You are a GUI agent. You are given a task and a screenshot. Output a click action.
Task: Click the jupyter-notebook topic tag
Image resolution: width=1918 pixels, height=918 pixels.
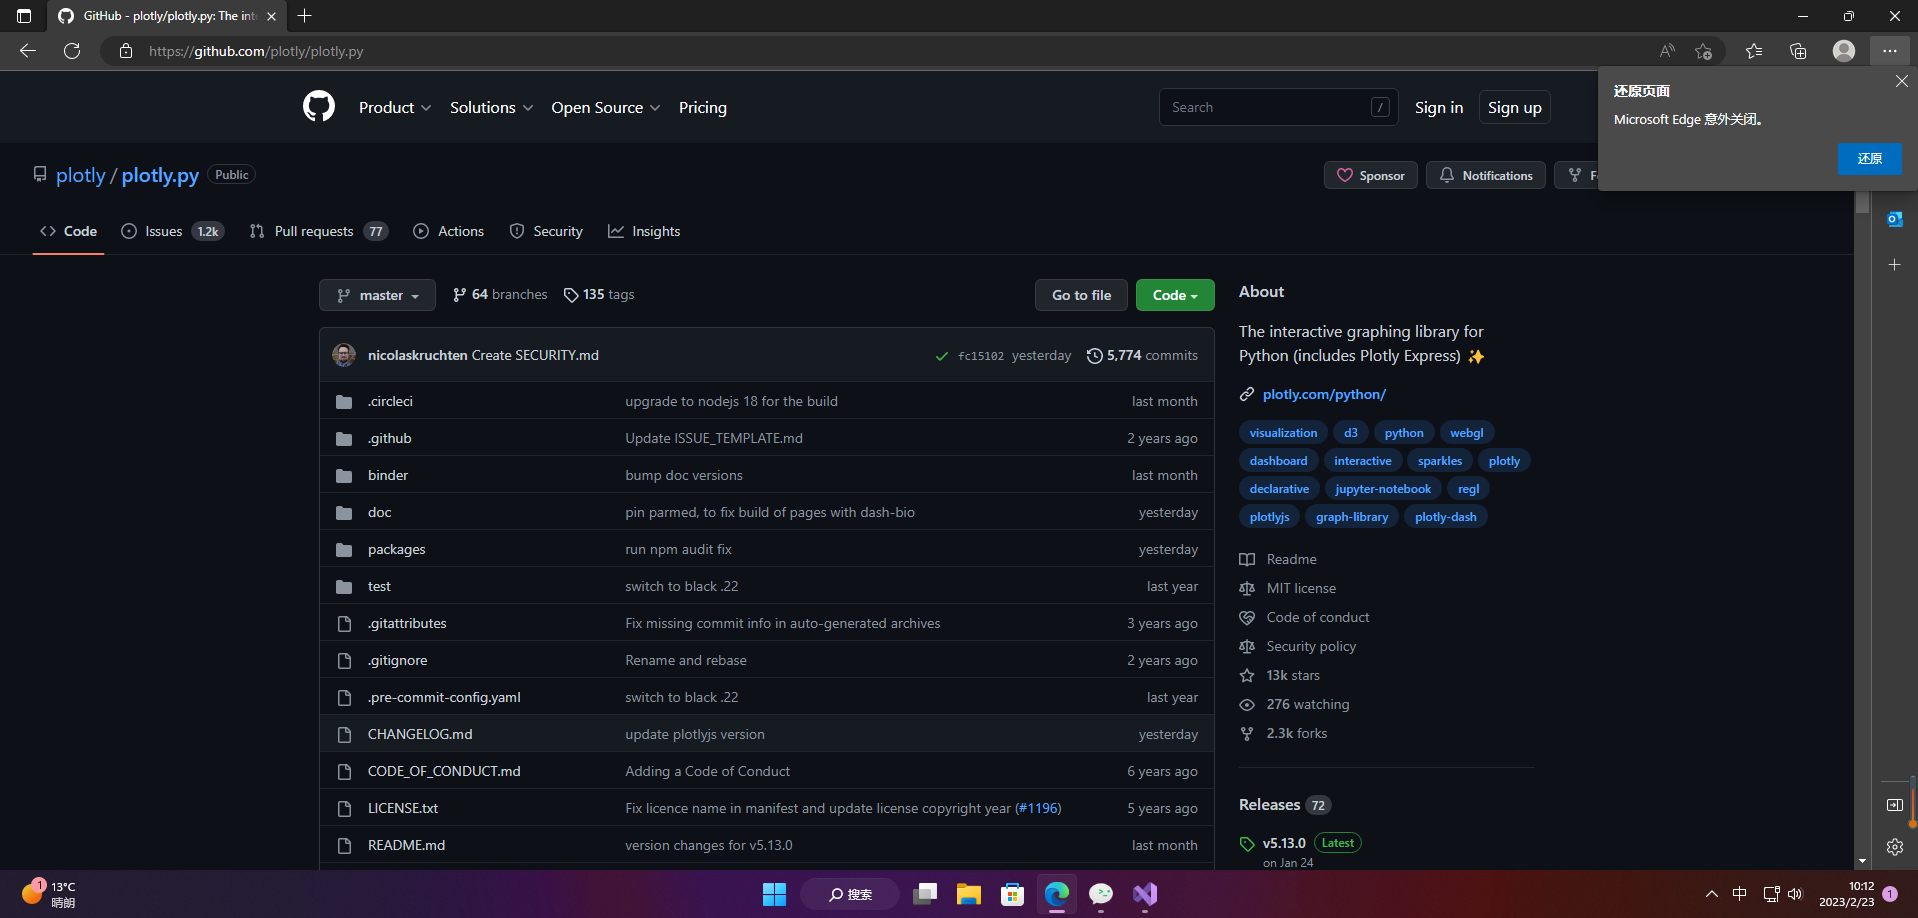point(1383,489)
